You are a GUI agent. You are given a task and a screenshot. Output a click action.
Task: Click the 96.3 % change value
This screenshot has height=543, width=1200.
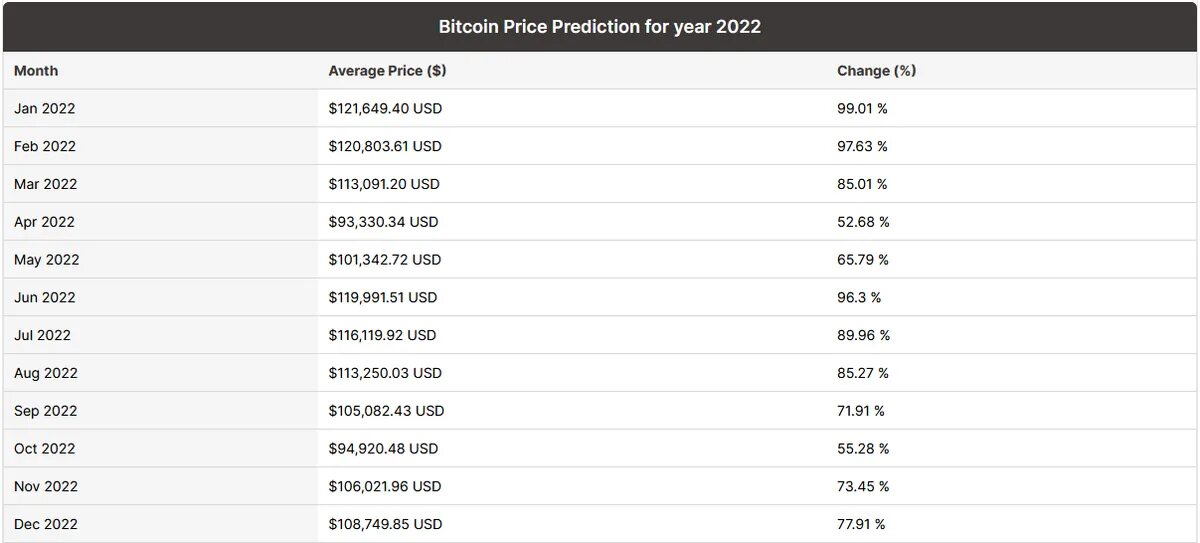(859, 297)
